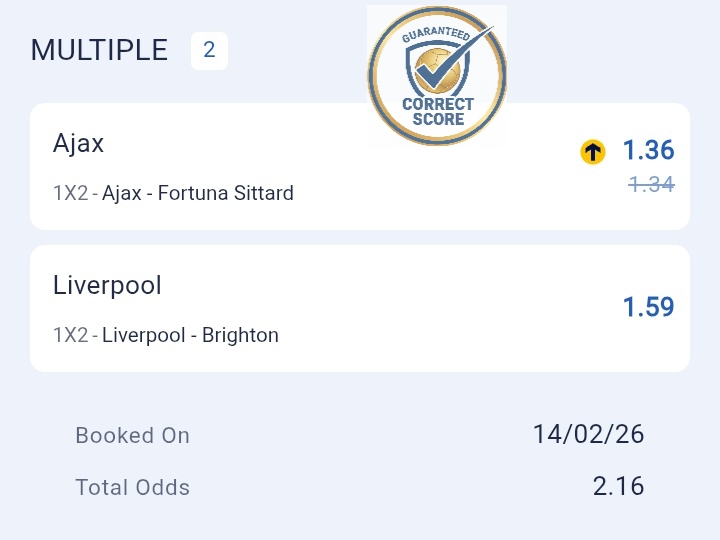Click the CORRECT SCORE text in the logo
720x540 pixels.
[438, 112]
